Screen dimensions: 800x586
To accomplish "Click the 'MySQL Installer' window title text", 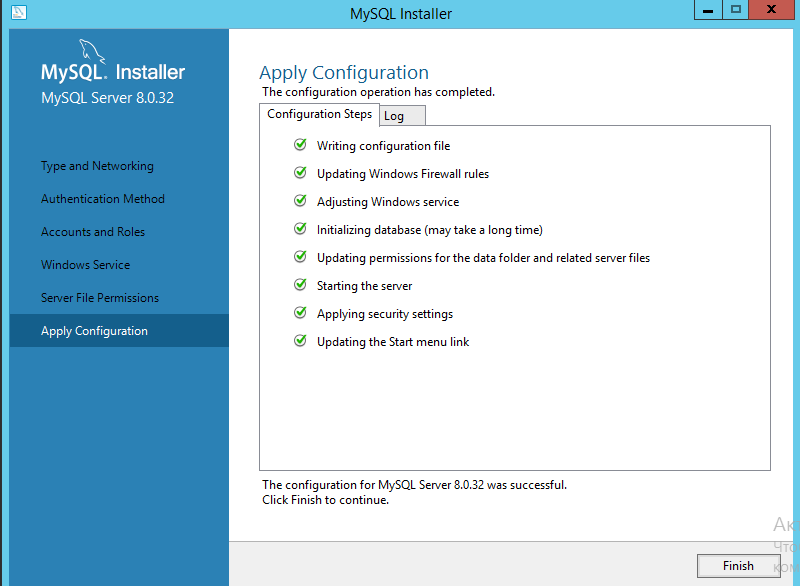I will point(401,14).
